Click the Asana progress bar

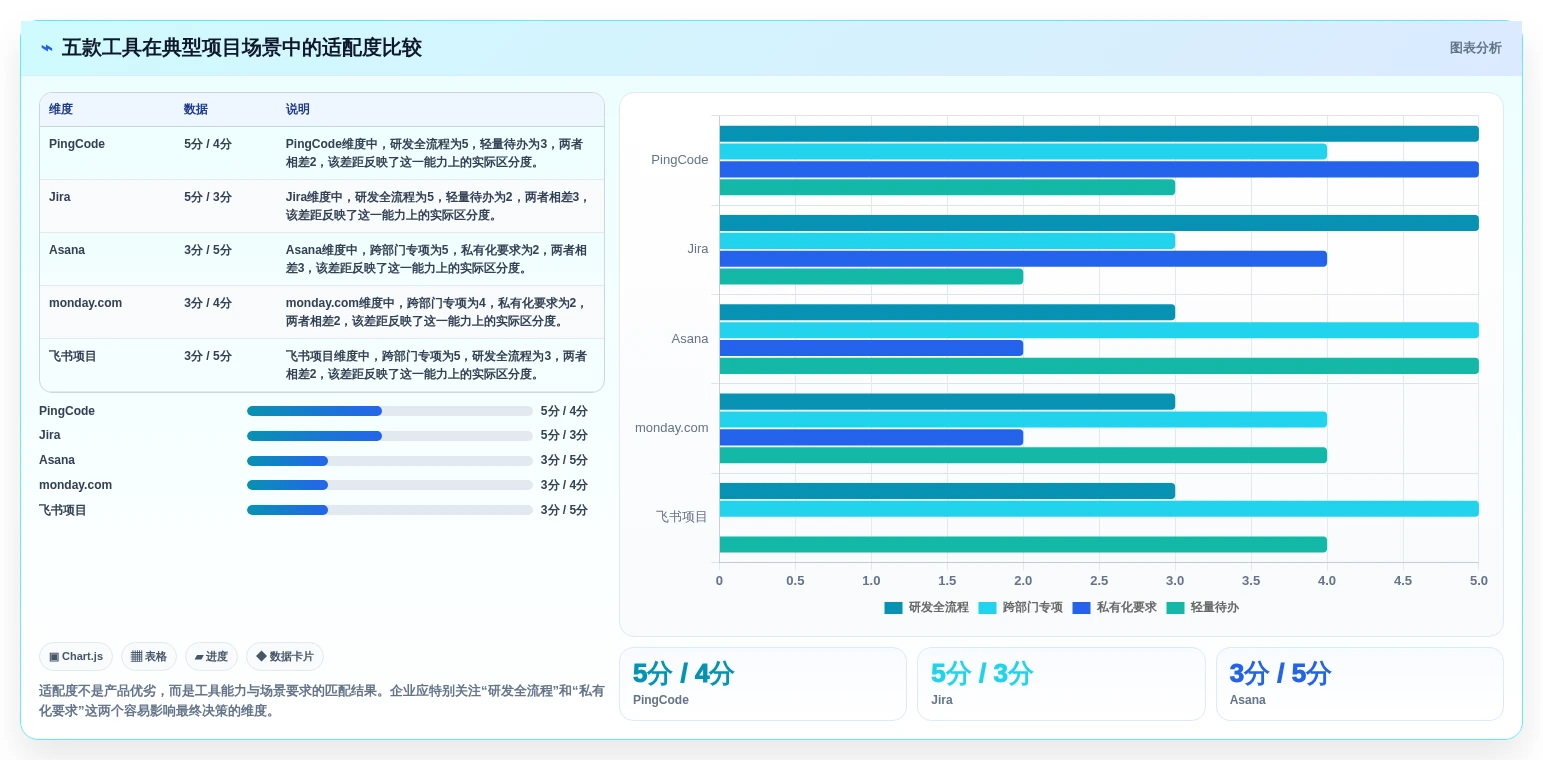tap(390, 461)
